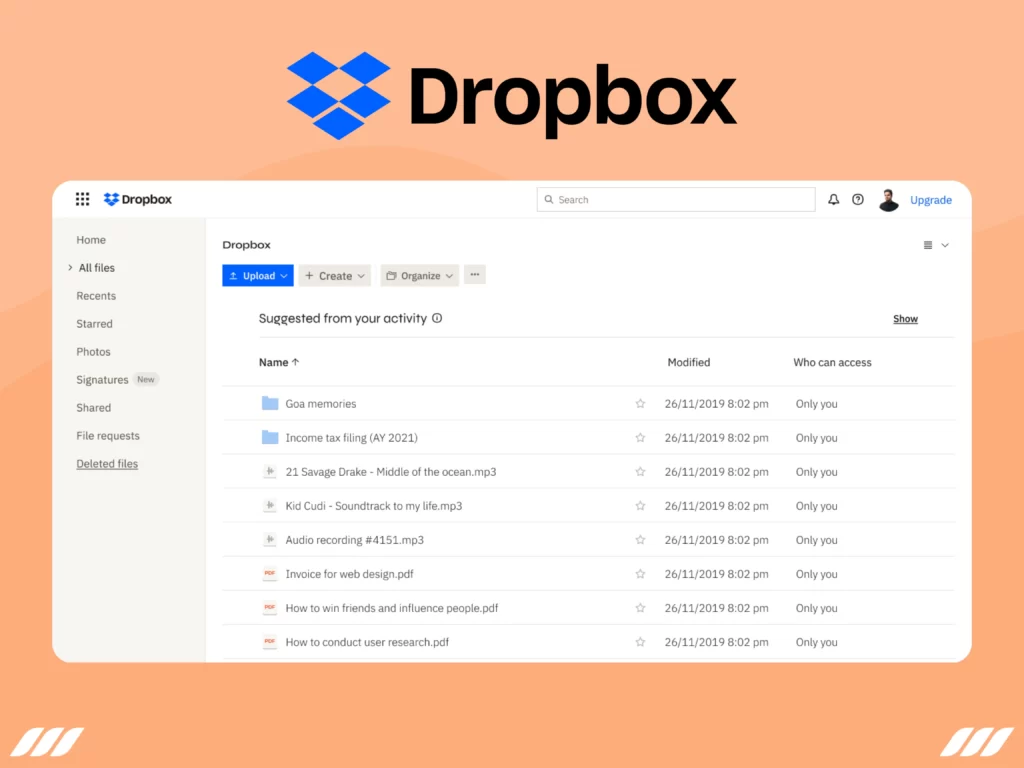Viewport: 1024px width, 768px height.
Task: Open the notifications bell icon
Action: point(833,199)
